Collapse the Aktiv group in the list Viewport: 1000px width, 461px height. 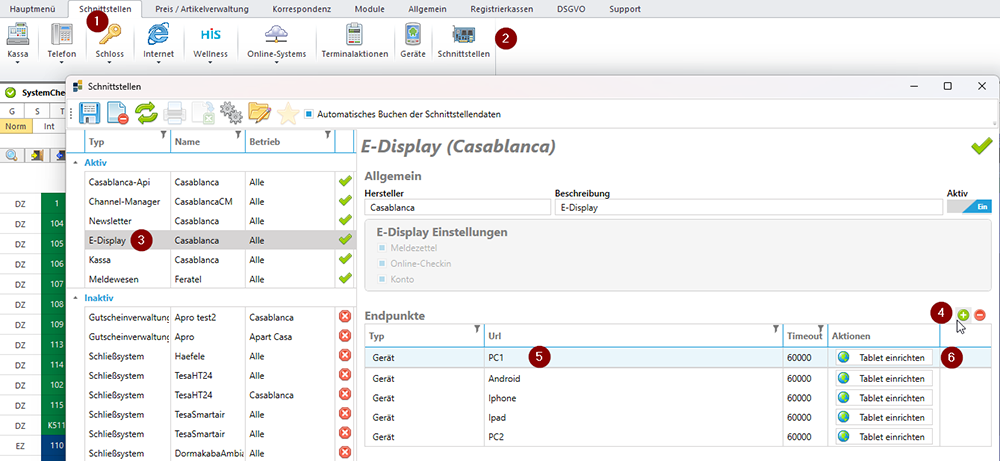[x=76, y=162]
